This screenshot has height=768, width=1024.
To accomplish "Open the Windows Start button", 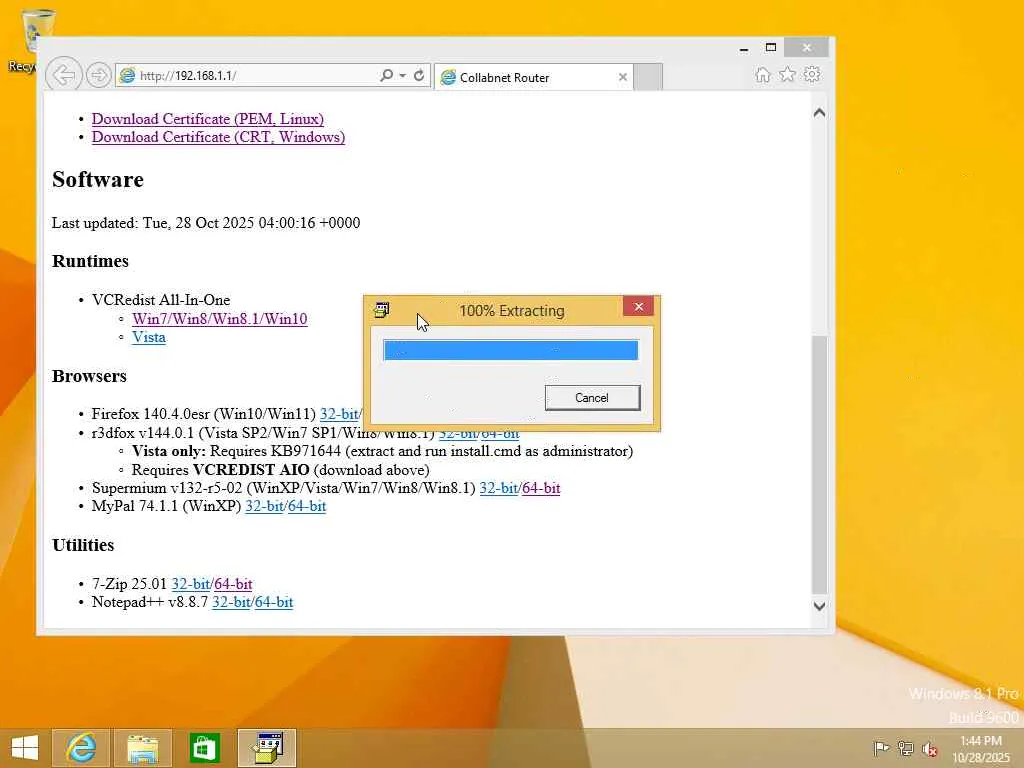I will 25,748.
